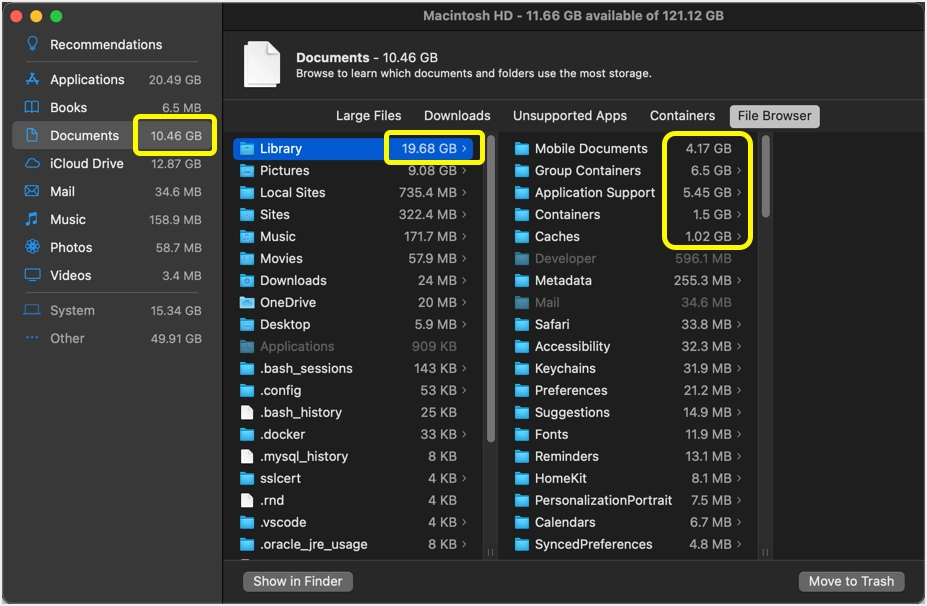
Task: Select the .bash_sessions folder row
Action: [354, 368]
